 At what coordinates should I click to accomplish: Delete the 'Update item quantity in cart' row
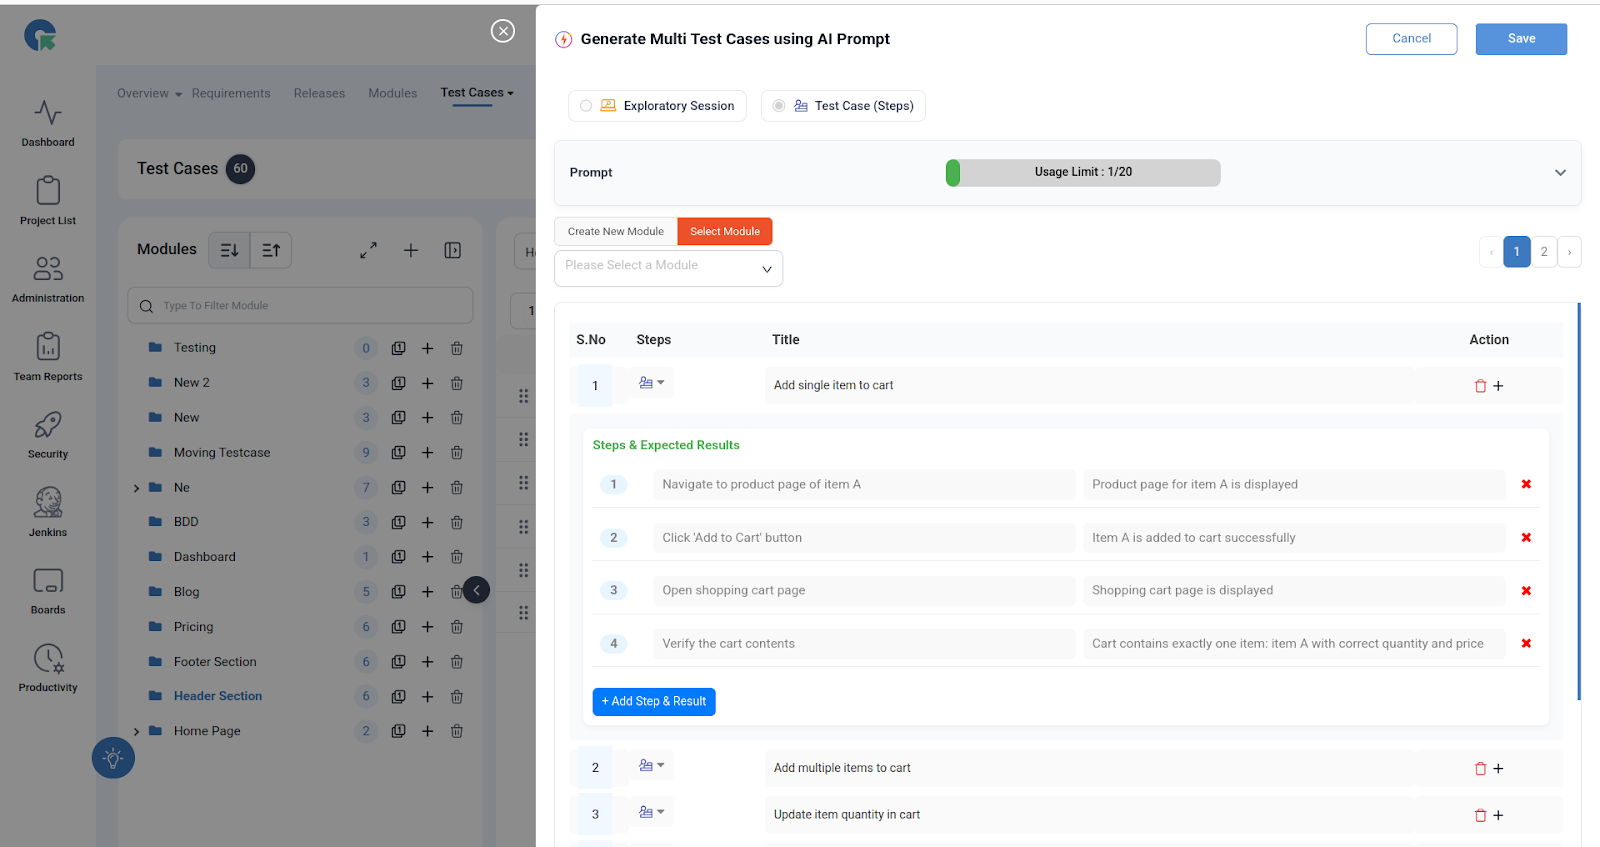click(x=1480, y=816)
